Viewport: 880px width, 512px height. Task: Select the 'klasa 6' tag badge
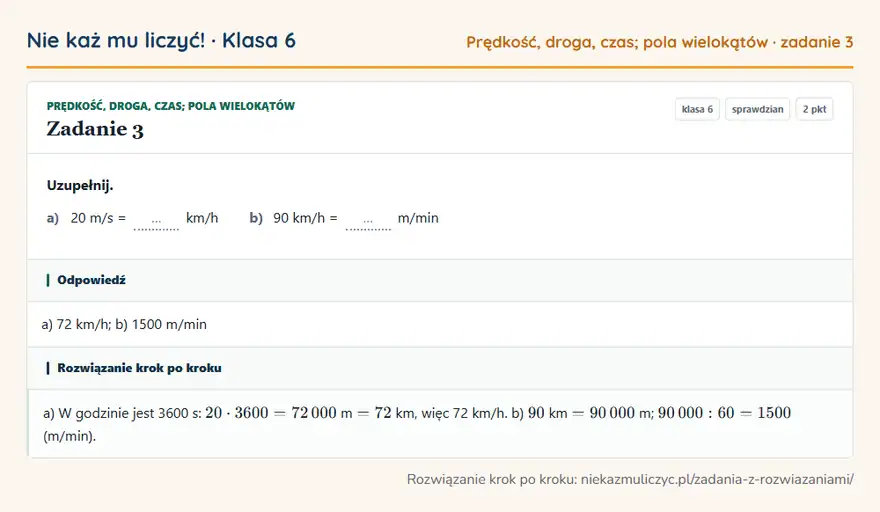(x=697, y=109)
